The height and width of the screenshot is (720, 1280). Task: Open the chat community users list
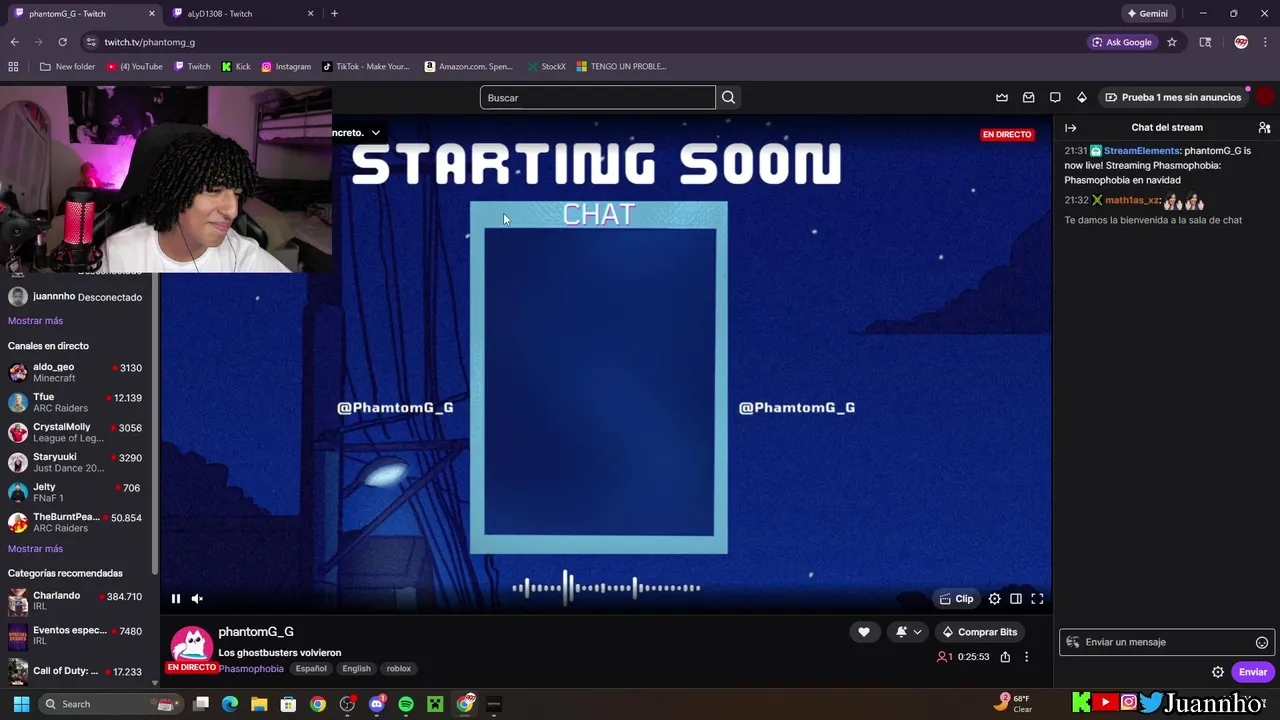(x=1264, y=128)
